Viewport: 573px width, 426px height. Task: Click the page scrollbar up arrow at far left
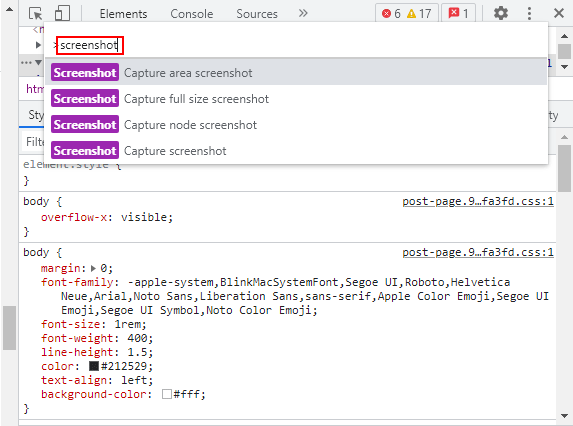click(10, 9)
